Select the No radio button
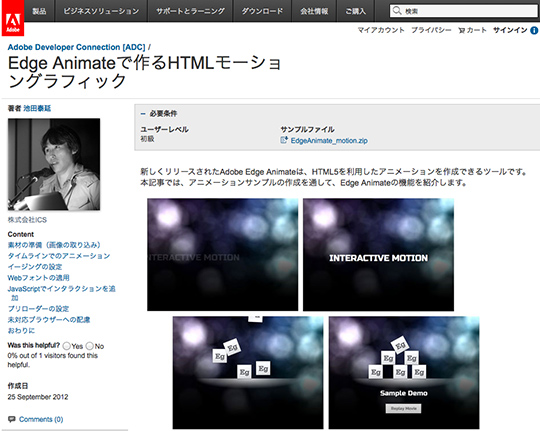 point(90,346)
